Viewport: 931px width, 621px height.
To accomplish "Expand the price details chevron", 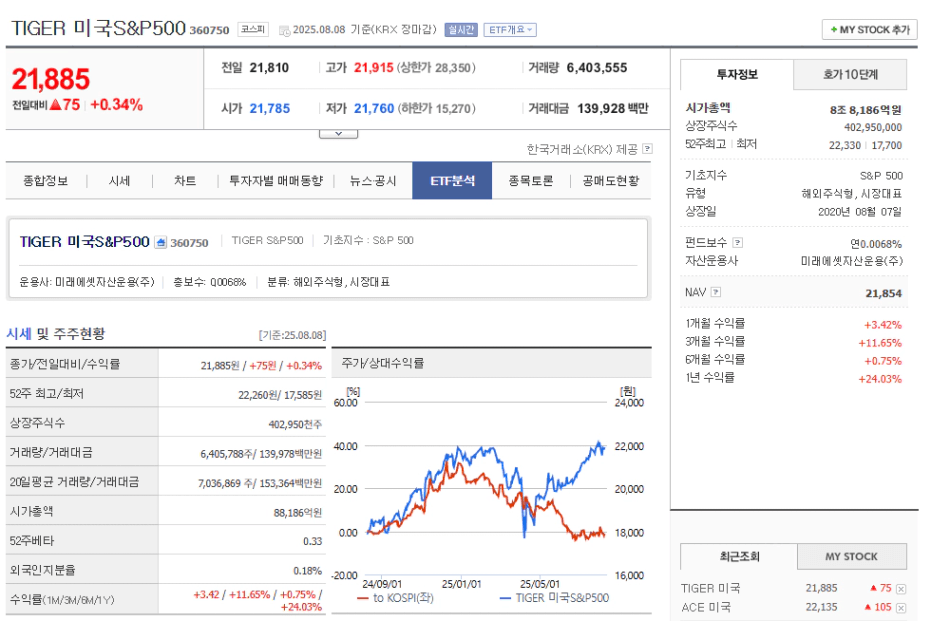I will (338, 134).
